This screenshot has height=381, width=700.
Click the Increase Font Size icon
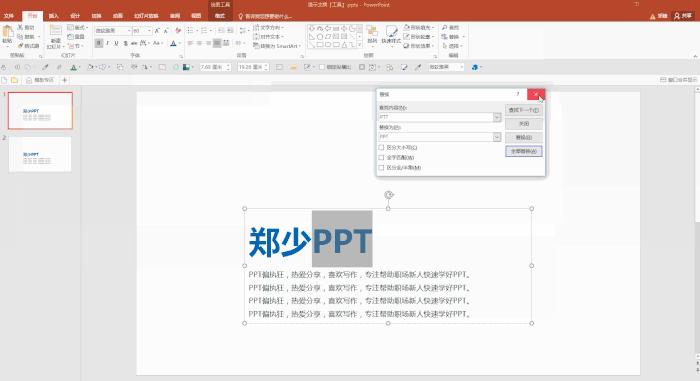157,30
